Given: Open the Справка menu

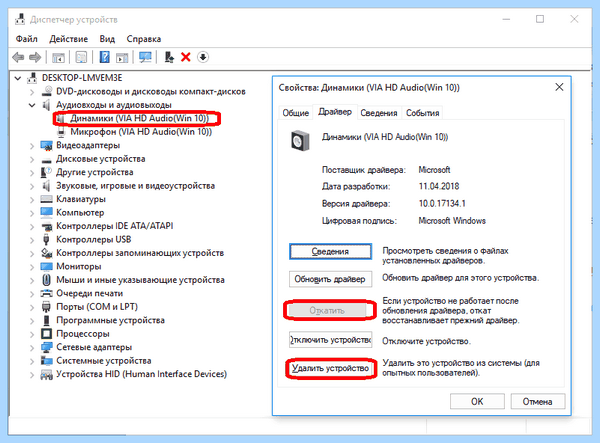Looking at the screenshot, I should coord(144,39).
